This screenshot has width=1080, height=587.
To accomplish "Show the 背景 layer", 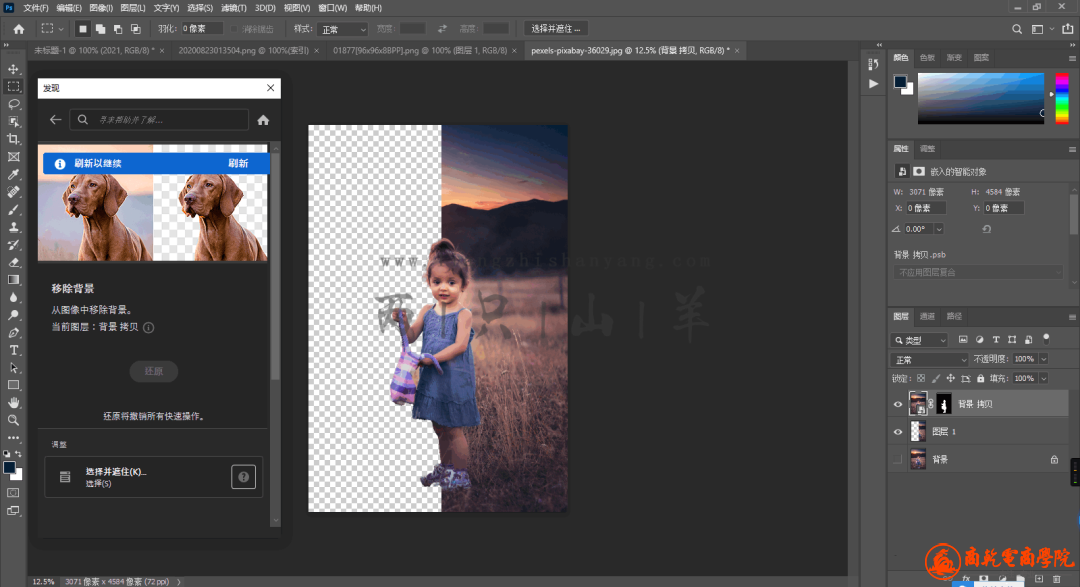I will 897,459.
